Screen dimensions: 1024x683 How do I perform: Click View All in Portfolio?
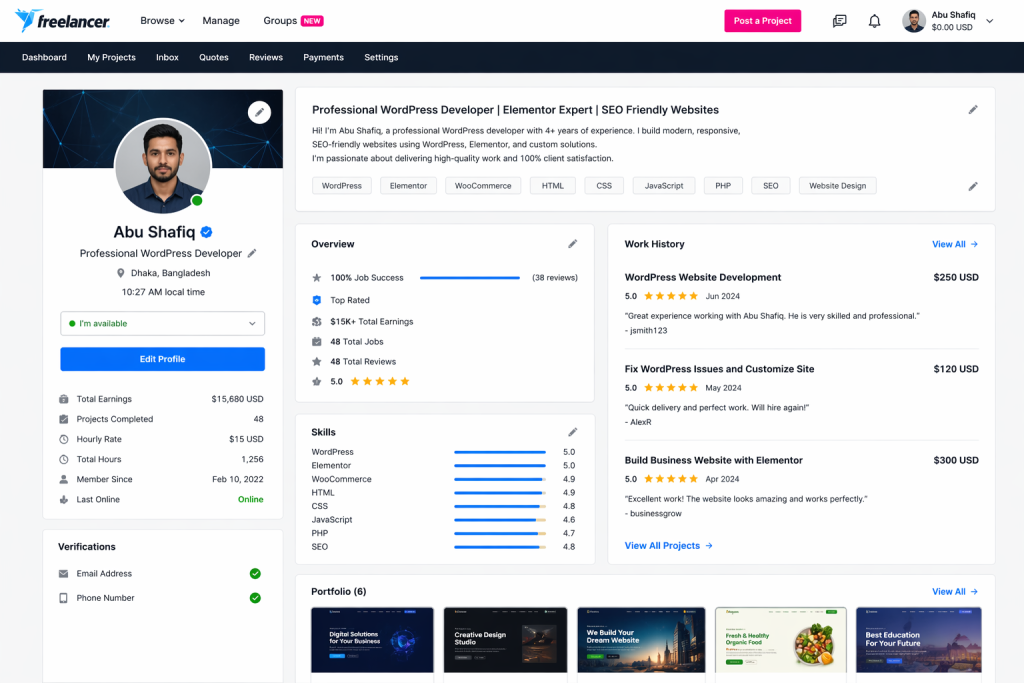pyautogui.click(x=955, y=592)
